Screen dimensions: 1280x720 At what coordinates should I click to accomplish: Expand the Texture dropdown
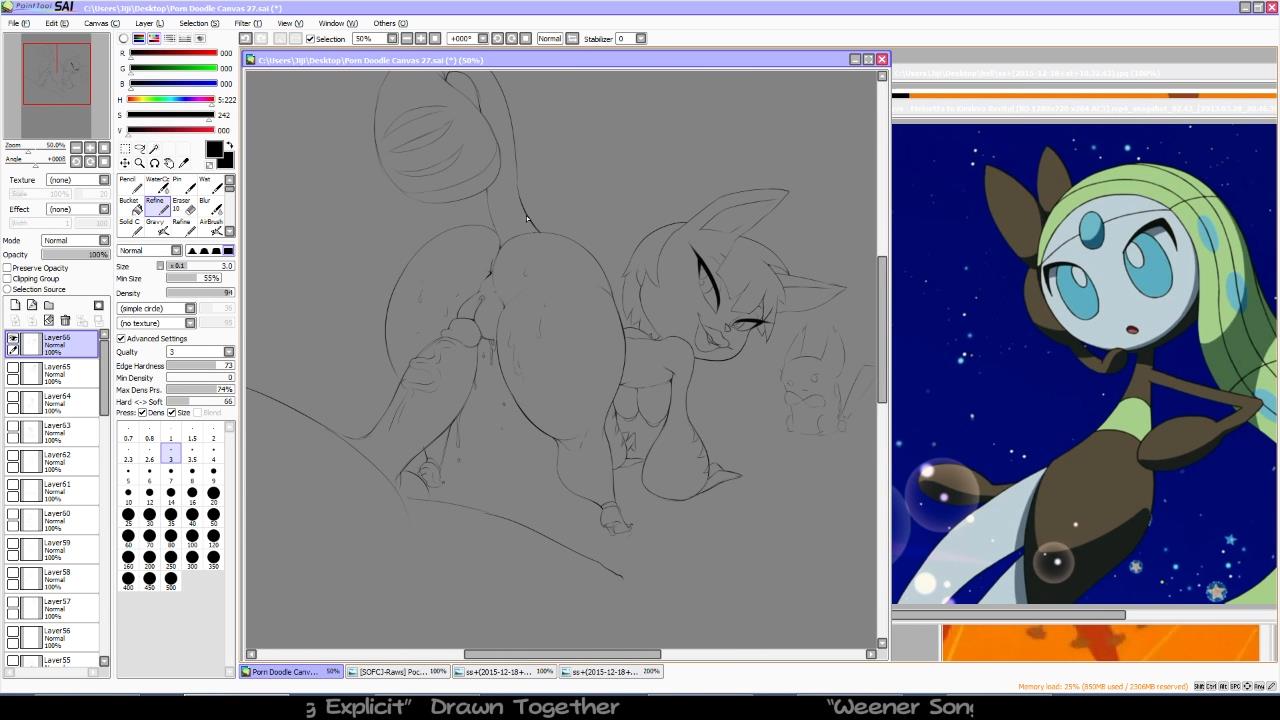[78, 180]
